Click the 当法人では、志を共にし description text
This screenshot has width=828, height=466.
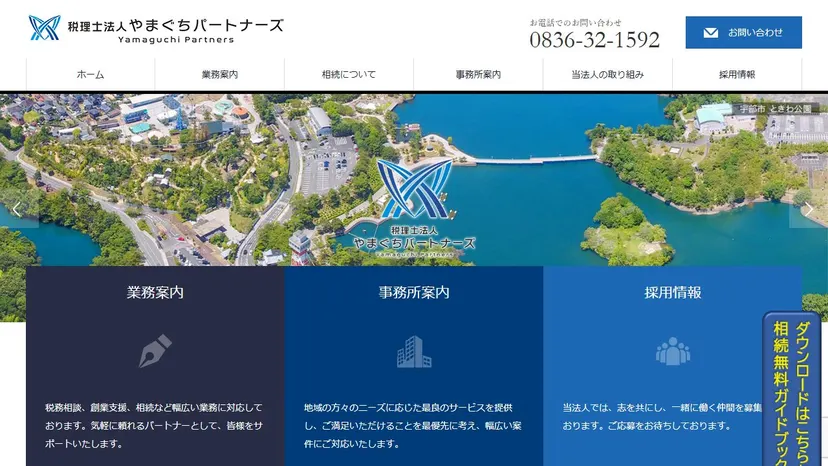pos(662,417)
